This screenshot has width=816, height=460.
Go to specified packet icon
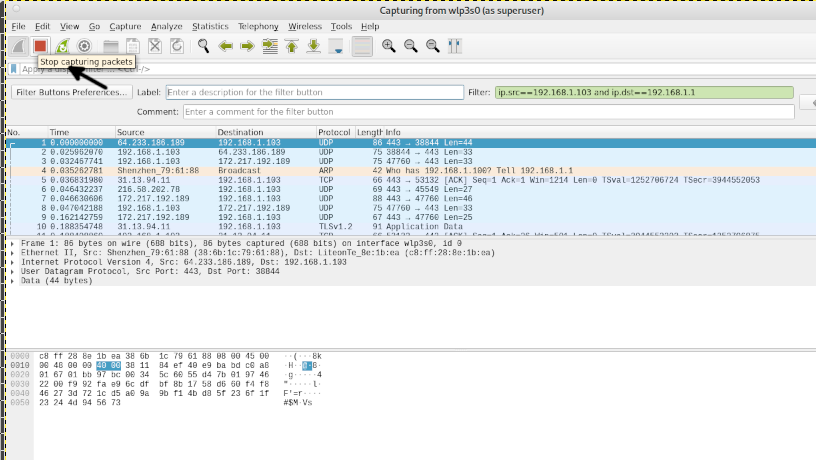point(270,46)
